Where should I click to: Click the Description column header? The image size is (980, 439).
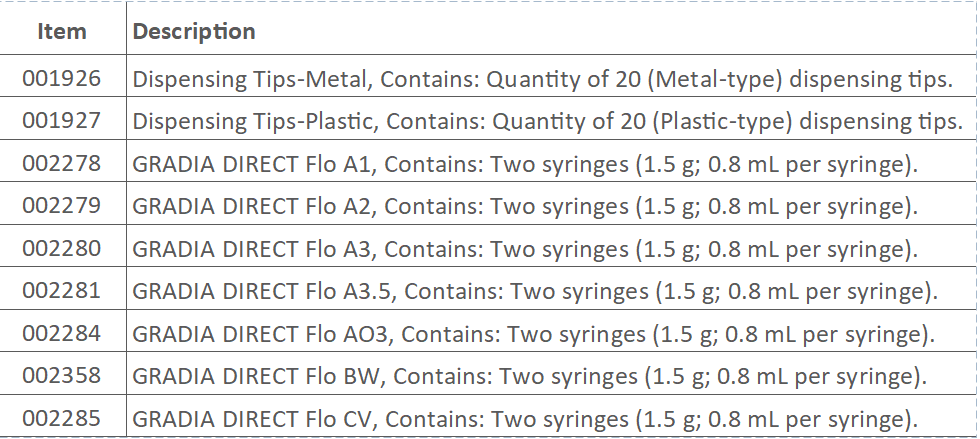pyautogui.click(x=194, y=31)
